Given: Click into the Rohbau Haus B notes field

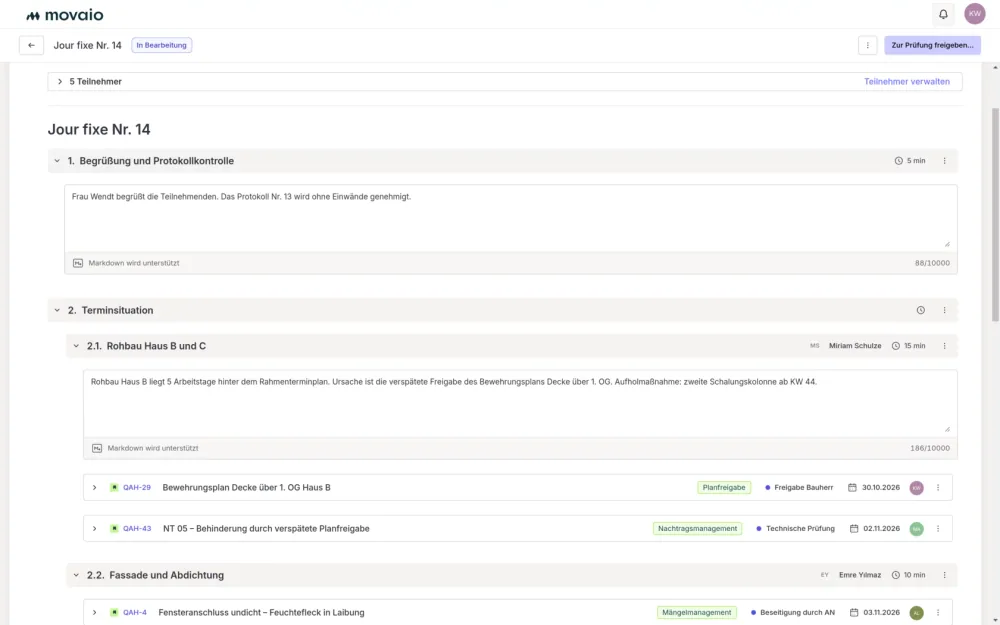Looking at the screenshot, I should (520, 403).
